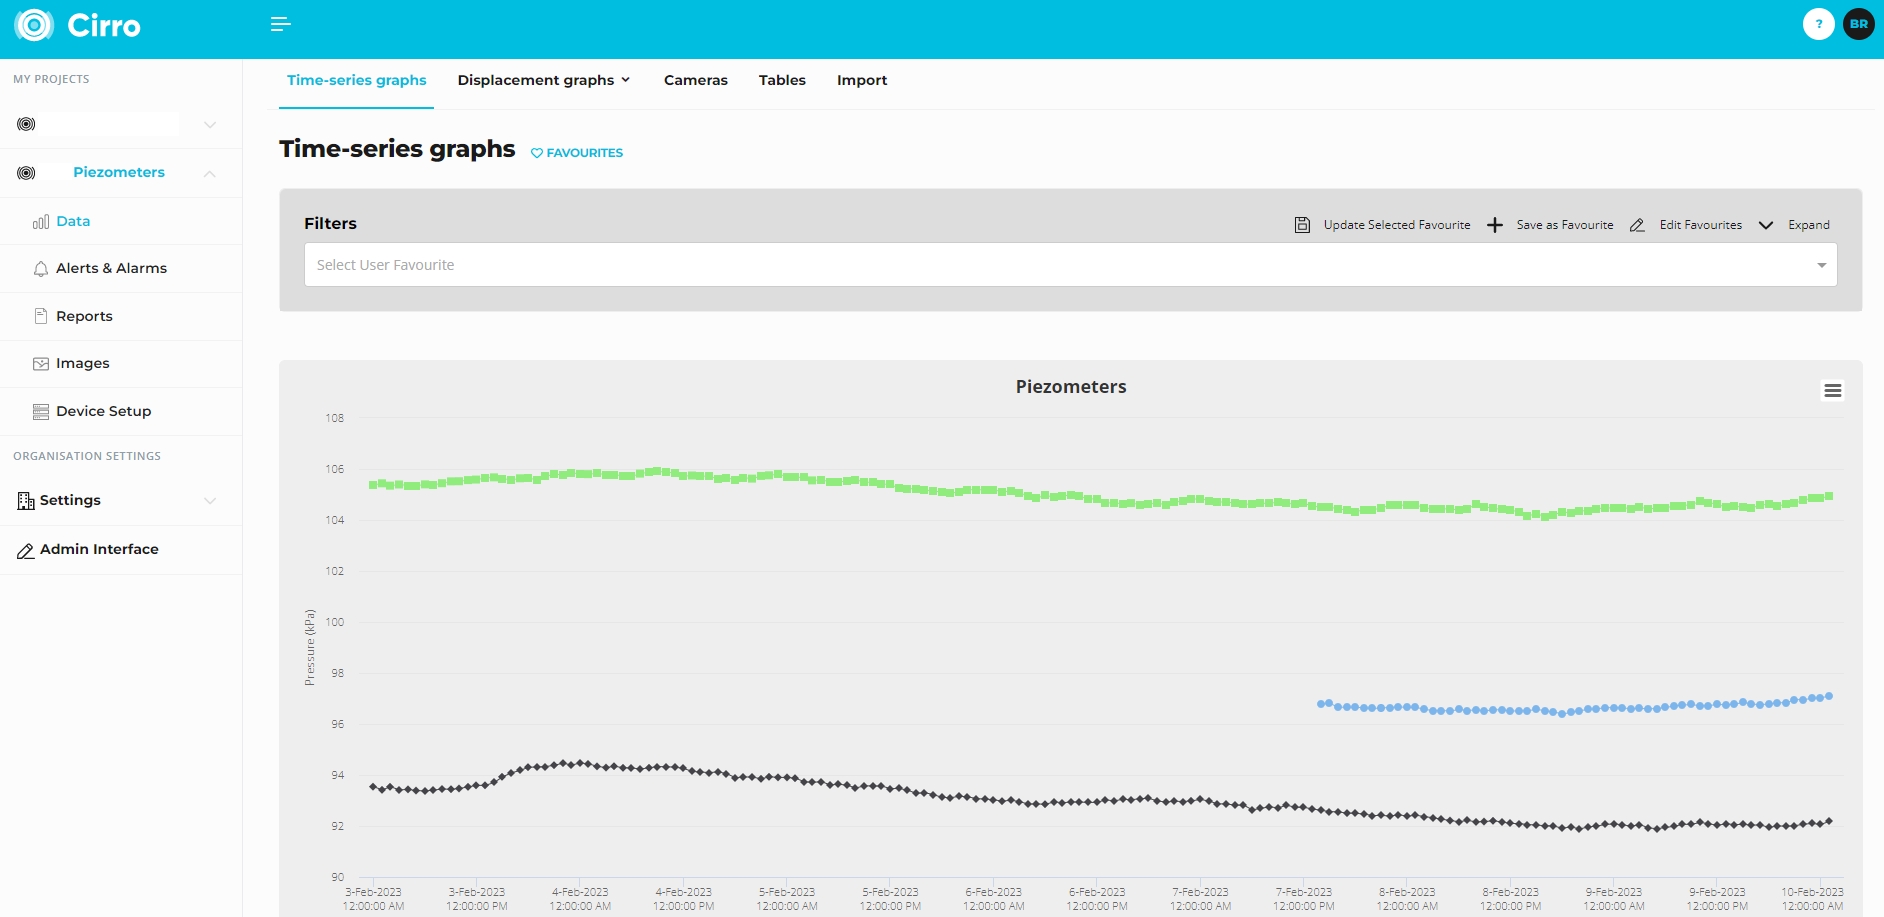
Task: Switch to the Tables tab
Action: [781, 80]
